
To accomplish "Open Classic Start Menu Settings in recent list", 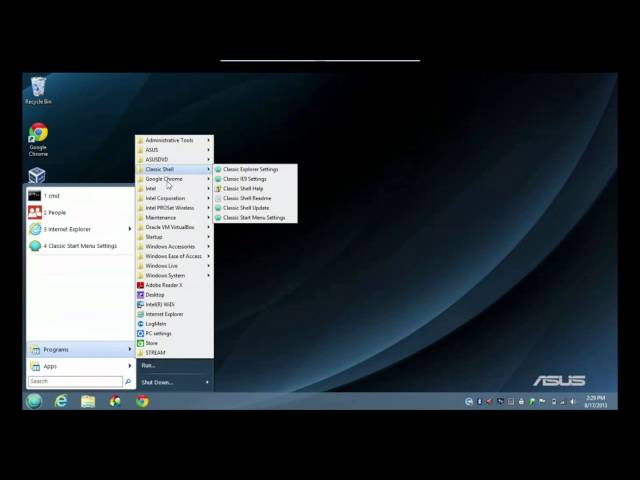I will point(81,246).
